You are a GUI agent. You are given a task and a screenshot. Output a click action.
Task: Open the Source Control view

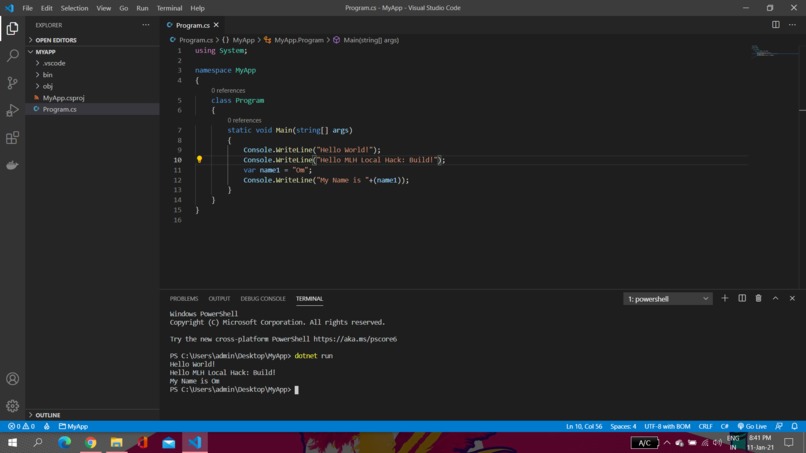point(12,83)
